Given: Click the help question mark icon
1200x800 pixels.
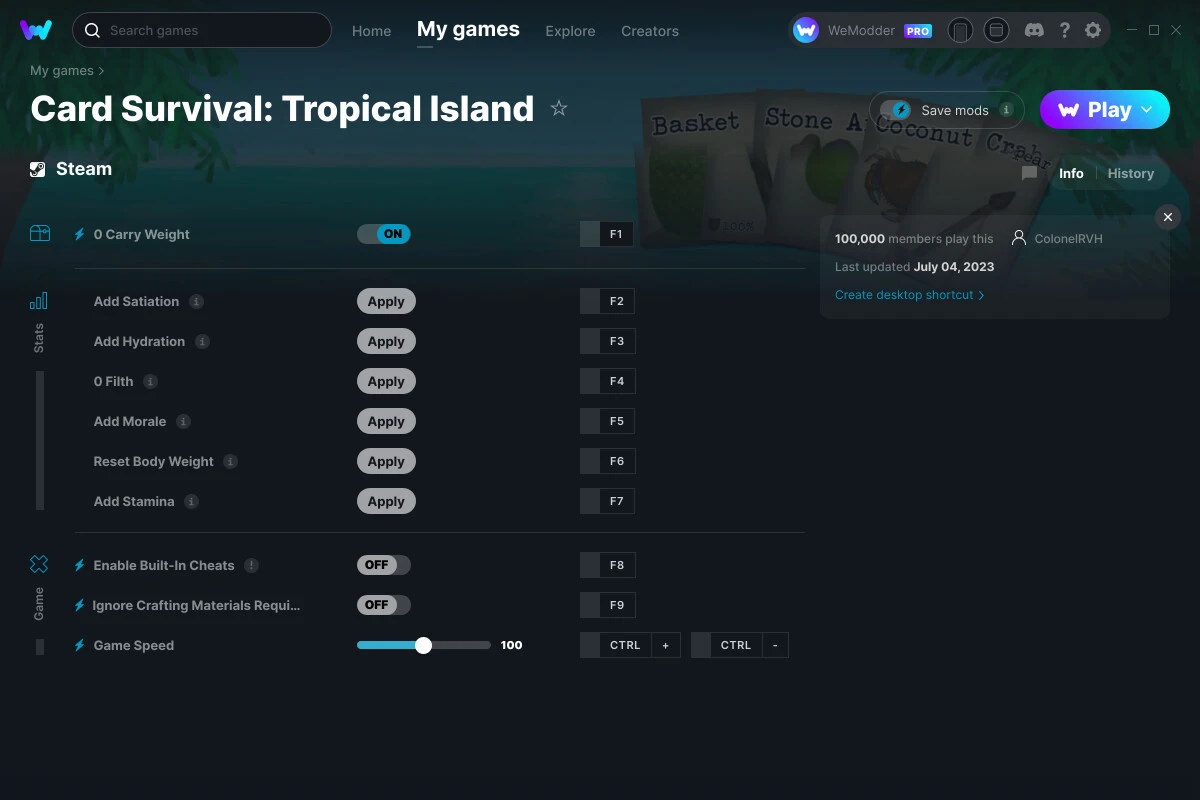Looking at the screenshot, I should pos(1064,30).
